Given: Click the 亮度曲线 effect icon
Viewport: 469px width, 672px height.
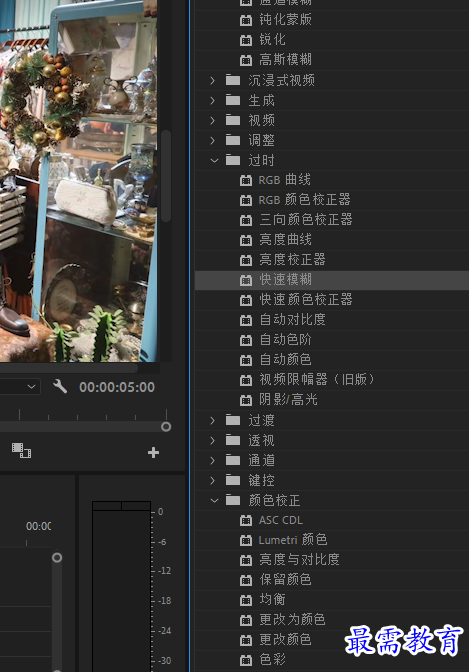Looking at the screenshot, I should click(x=246, y=240).
